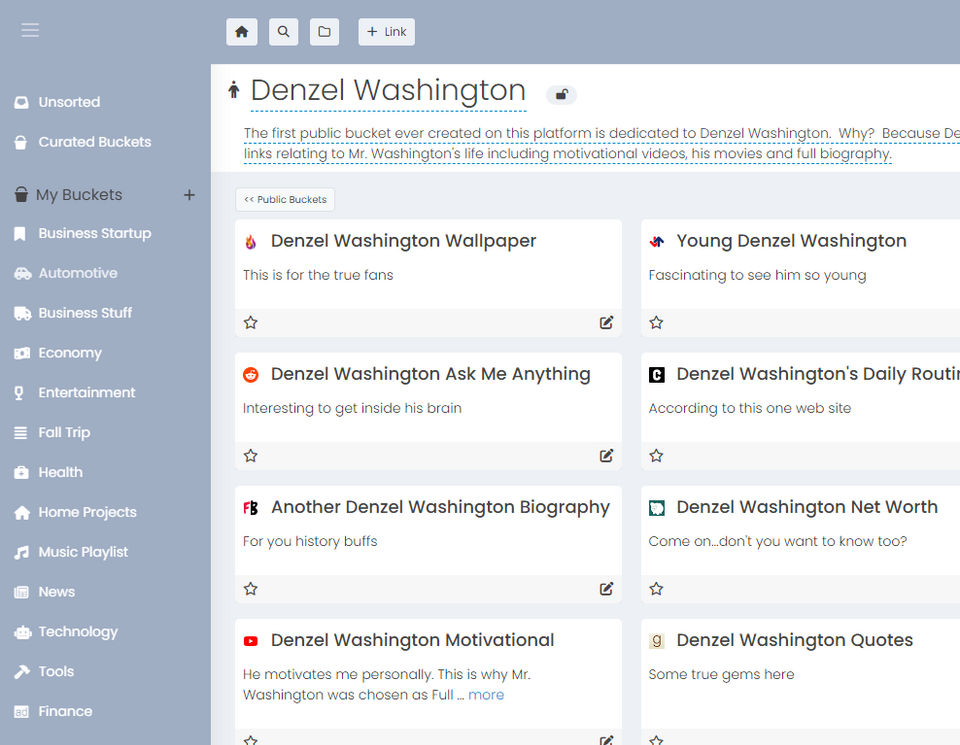960x745 pixels.
Task: Star the Denzel Washington Wallpaper card
Action: 251,322
